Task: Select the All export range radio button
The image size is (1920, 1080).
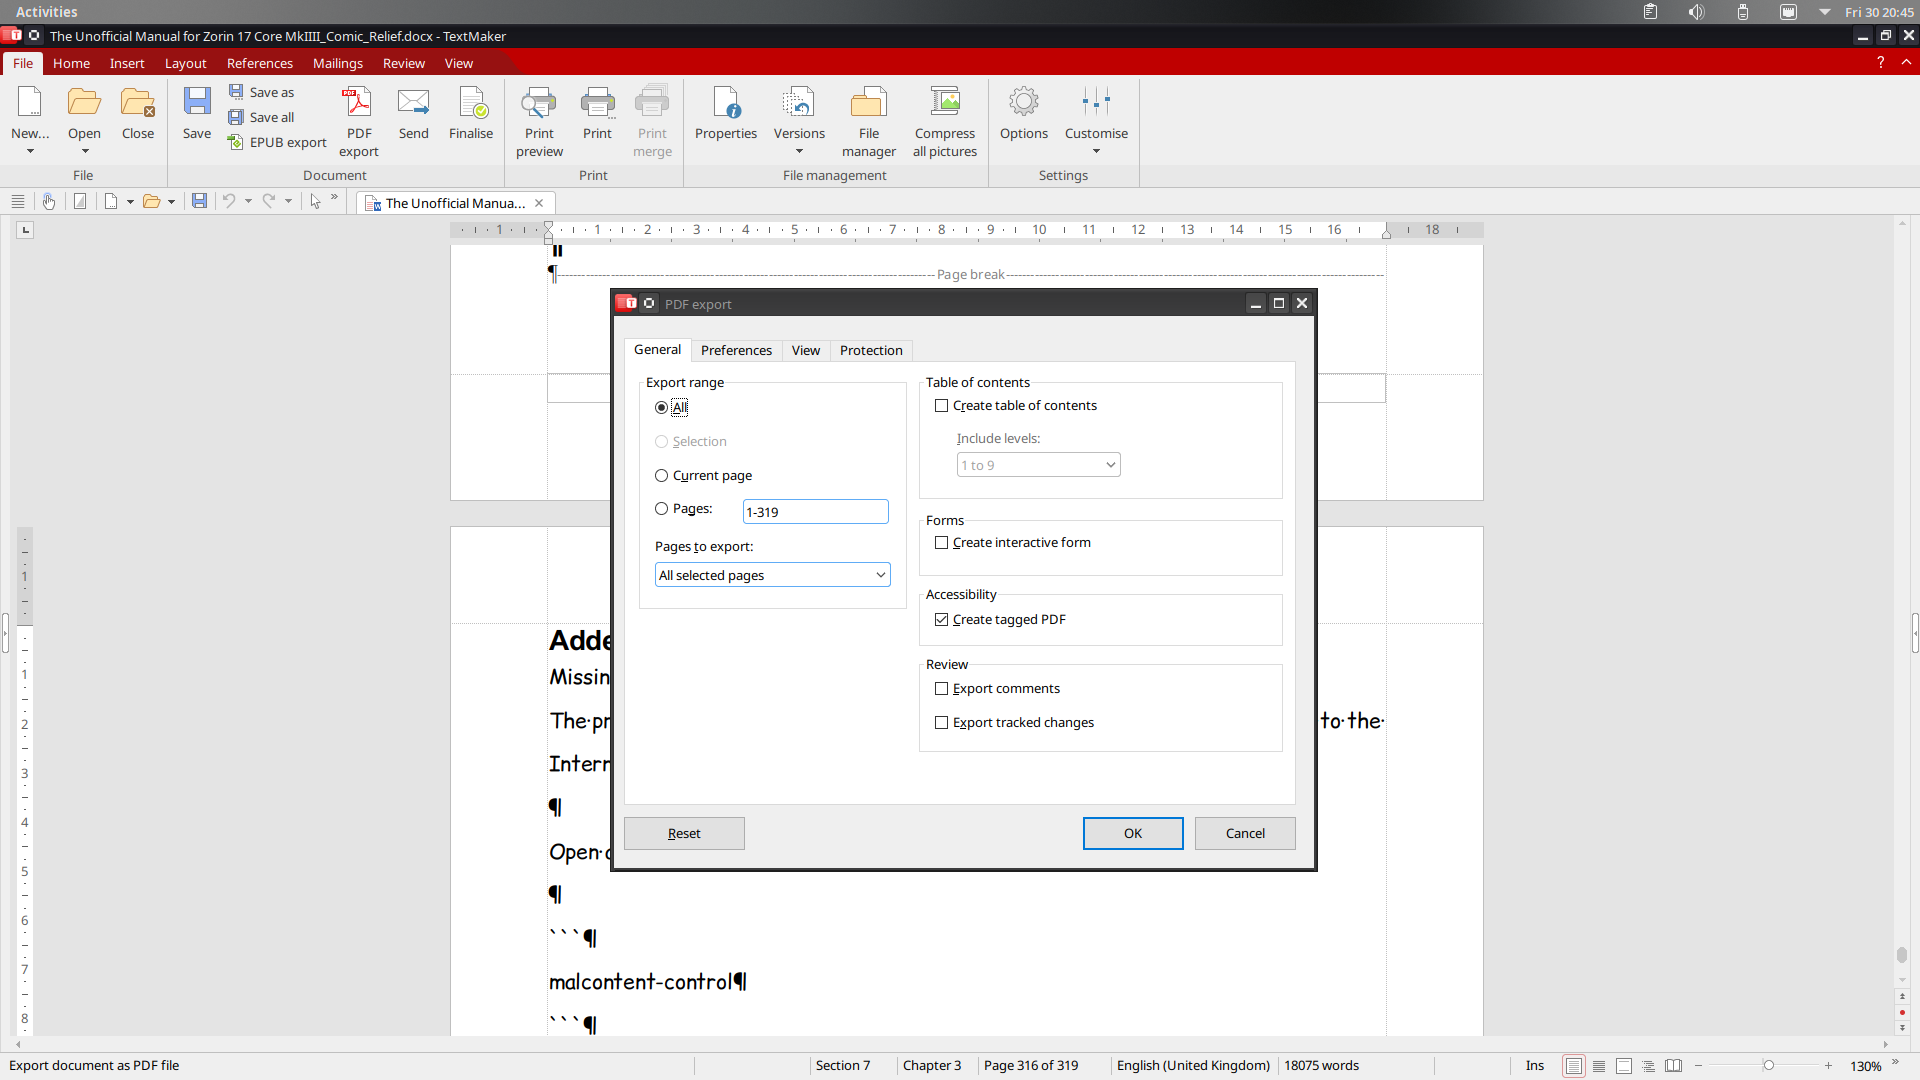Action: click(661, 408)
